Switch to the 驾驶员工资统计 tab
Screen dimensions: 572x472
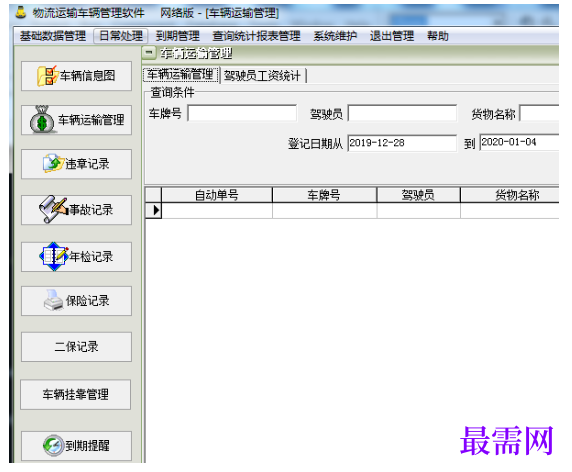coord(262,76)
